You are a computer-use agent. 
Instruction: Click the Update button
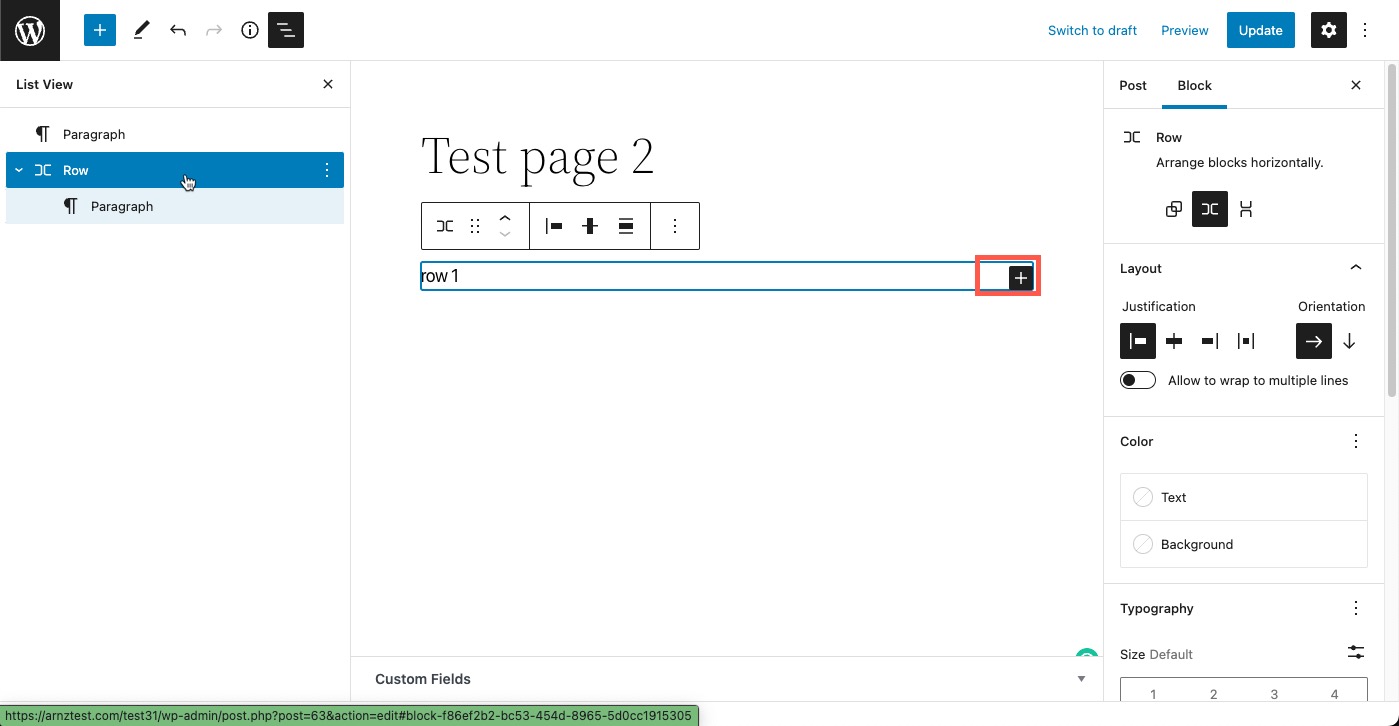point(1261,30)
